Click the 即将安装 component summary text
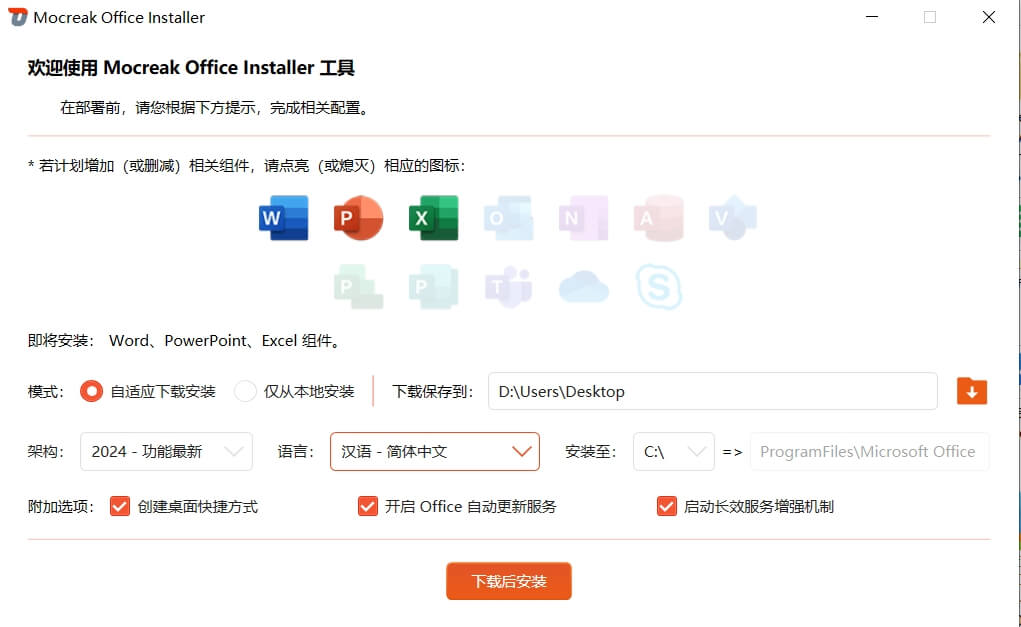Screen dimensions: 1021x627 point(186,341)
